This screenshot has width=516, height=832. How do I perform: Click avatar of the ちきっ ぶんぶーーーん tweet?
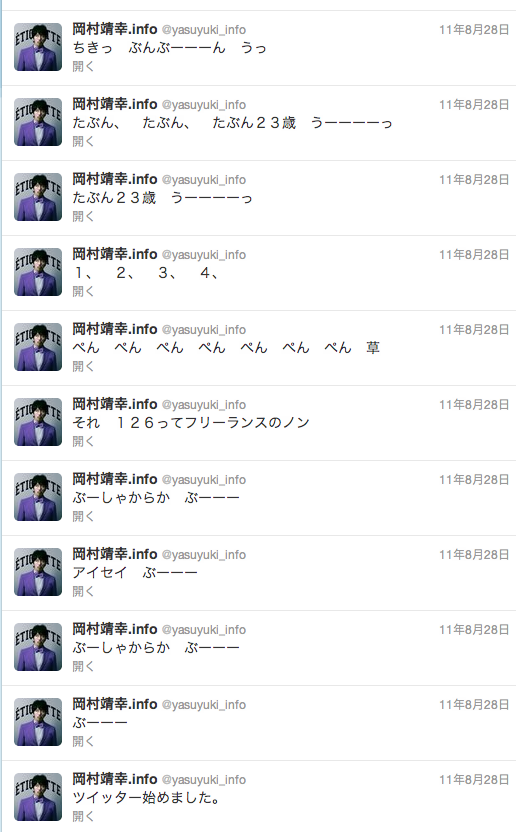click(38, 47)
